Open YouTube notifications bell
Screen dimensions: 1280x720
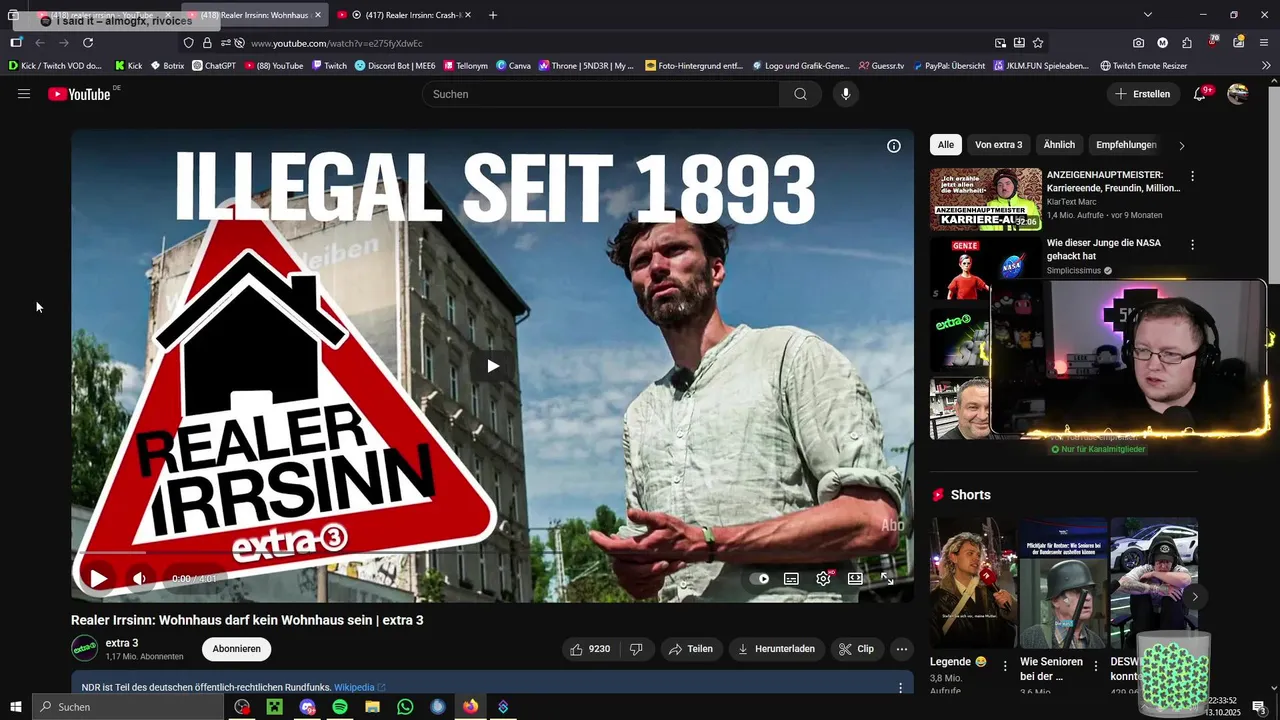1200,94
